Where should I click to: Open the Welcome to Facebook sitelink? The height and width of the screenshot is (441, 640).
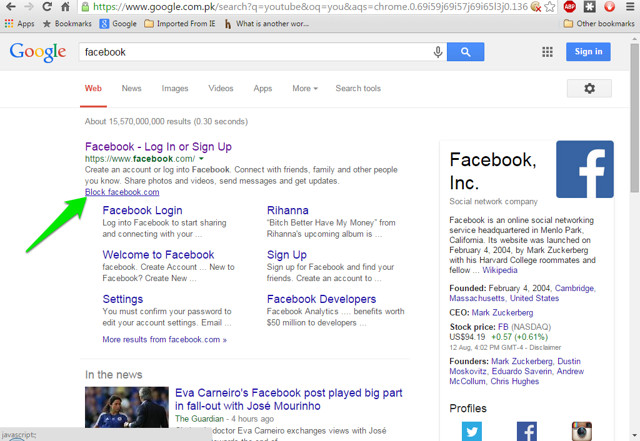(x=158, y=255)
